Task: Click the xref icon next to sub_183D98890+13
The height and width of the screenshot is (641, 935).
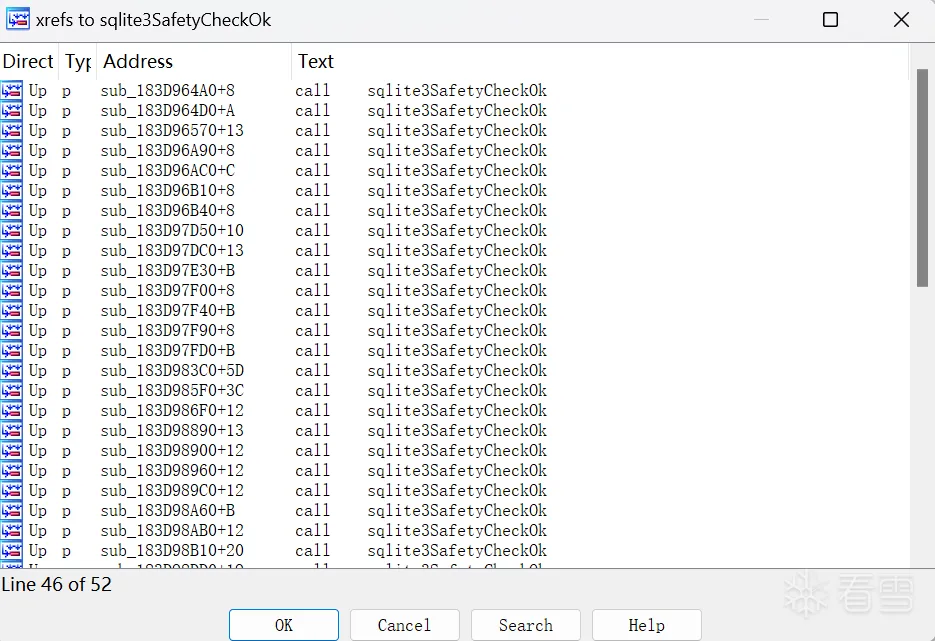Action: 12,431
